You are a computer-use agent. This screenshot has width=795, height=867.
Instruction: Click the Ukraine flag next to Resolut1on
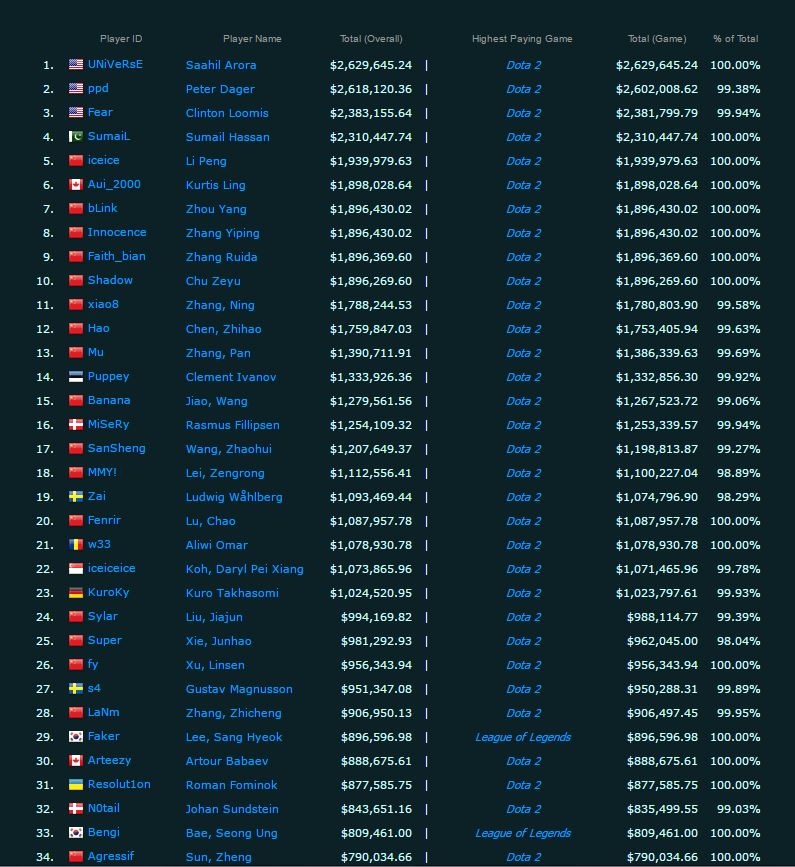tap(76, 785)
